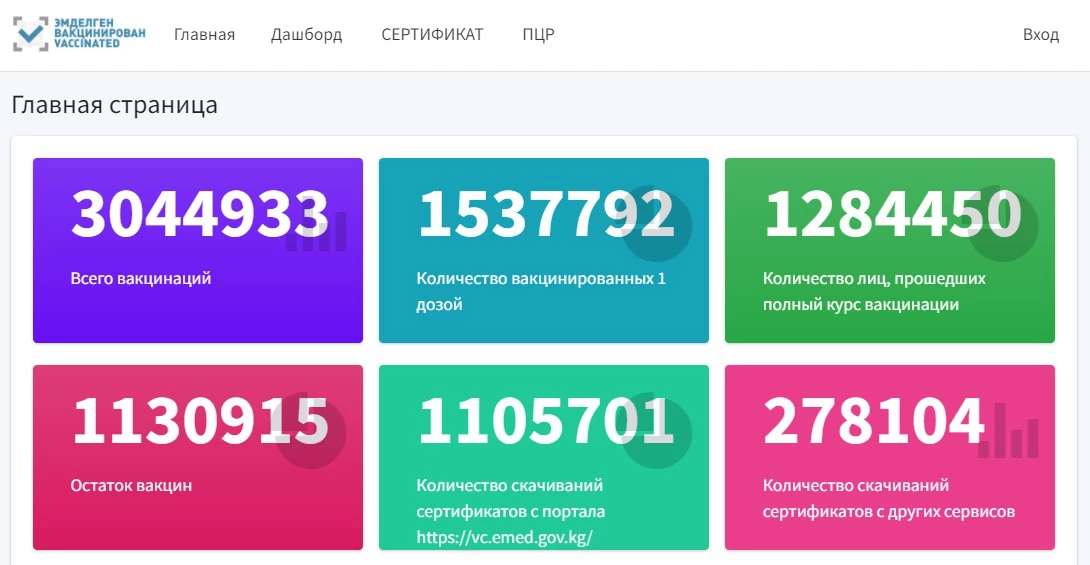Select ПЦР in the navigation bar
This screenshot has height=565, width=1090.
pyautogui.click(x=538, y=35)
